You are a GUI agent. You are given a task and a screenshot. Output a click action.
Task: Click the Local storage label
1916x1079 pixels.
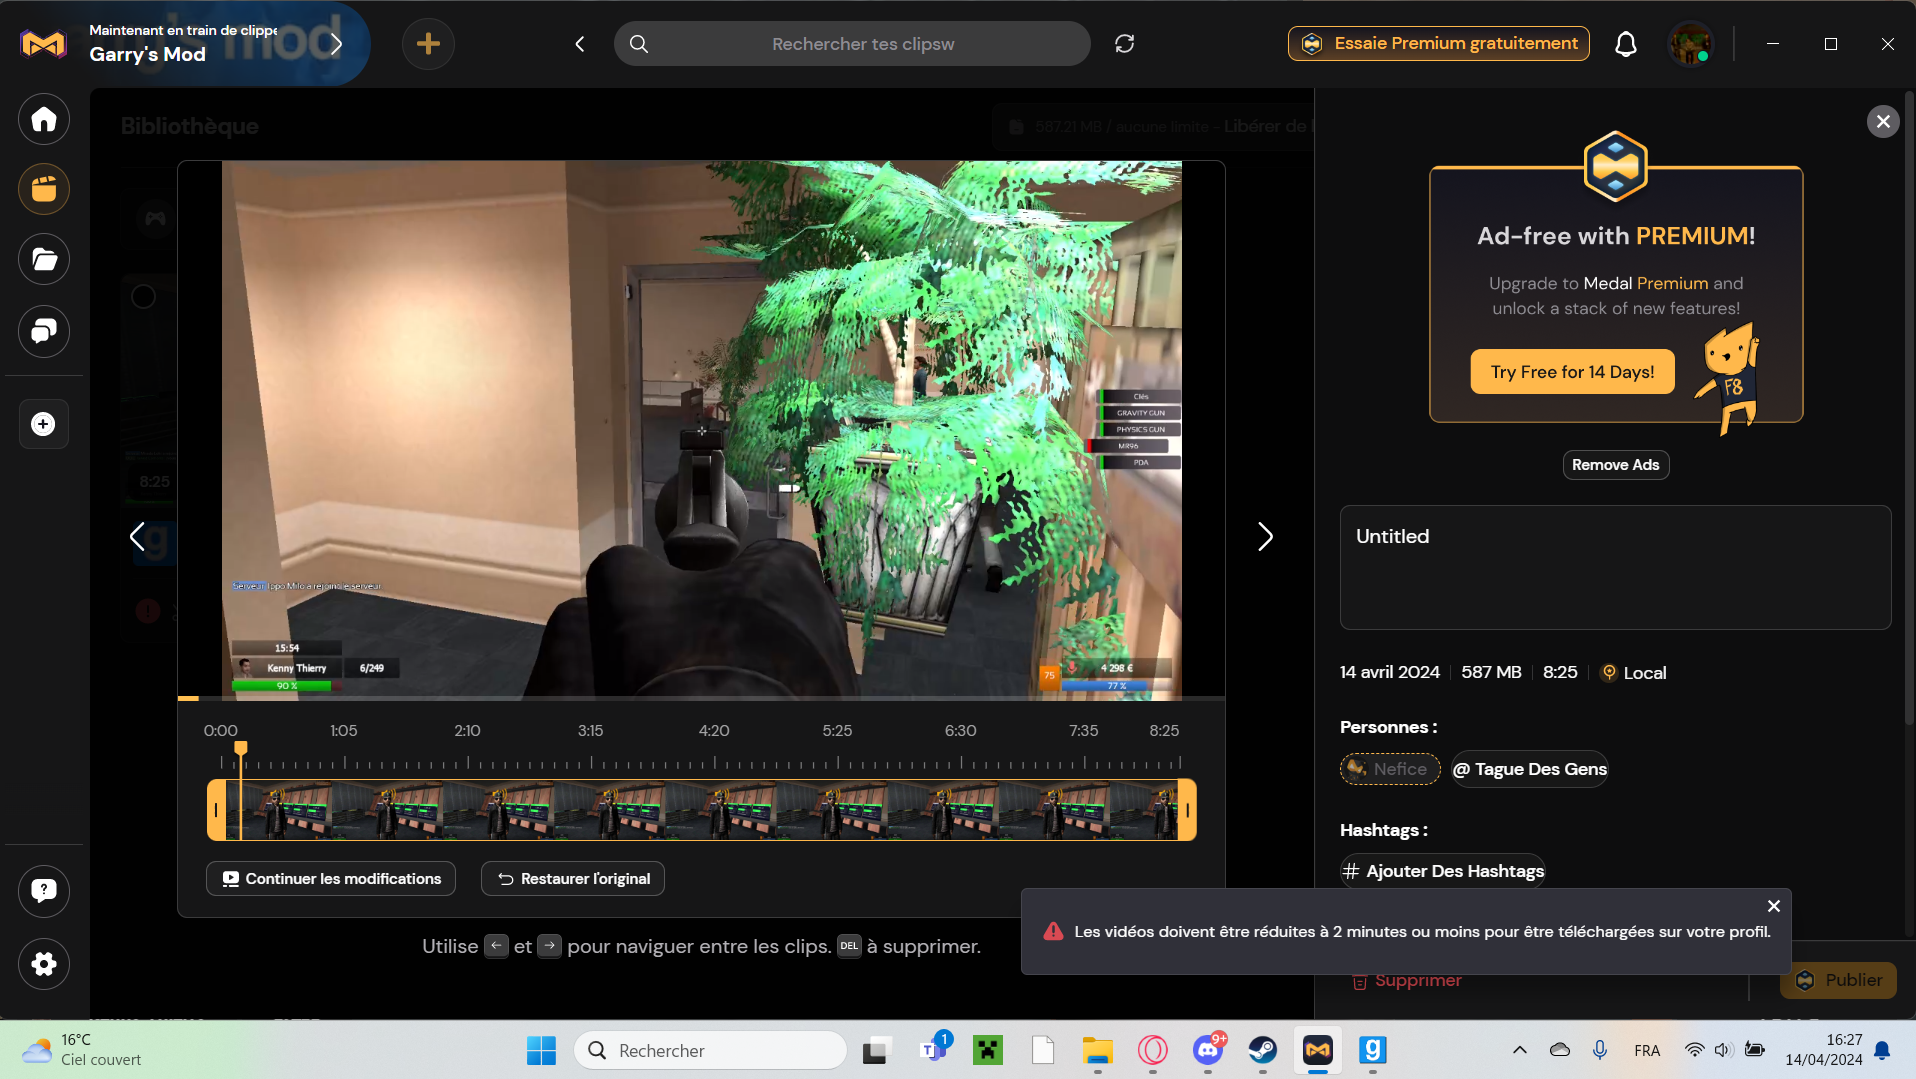1634,673
